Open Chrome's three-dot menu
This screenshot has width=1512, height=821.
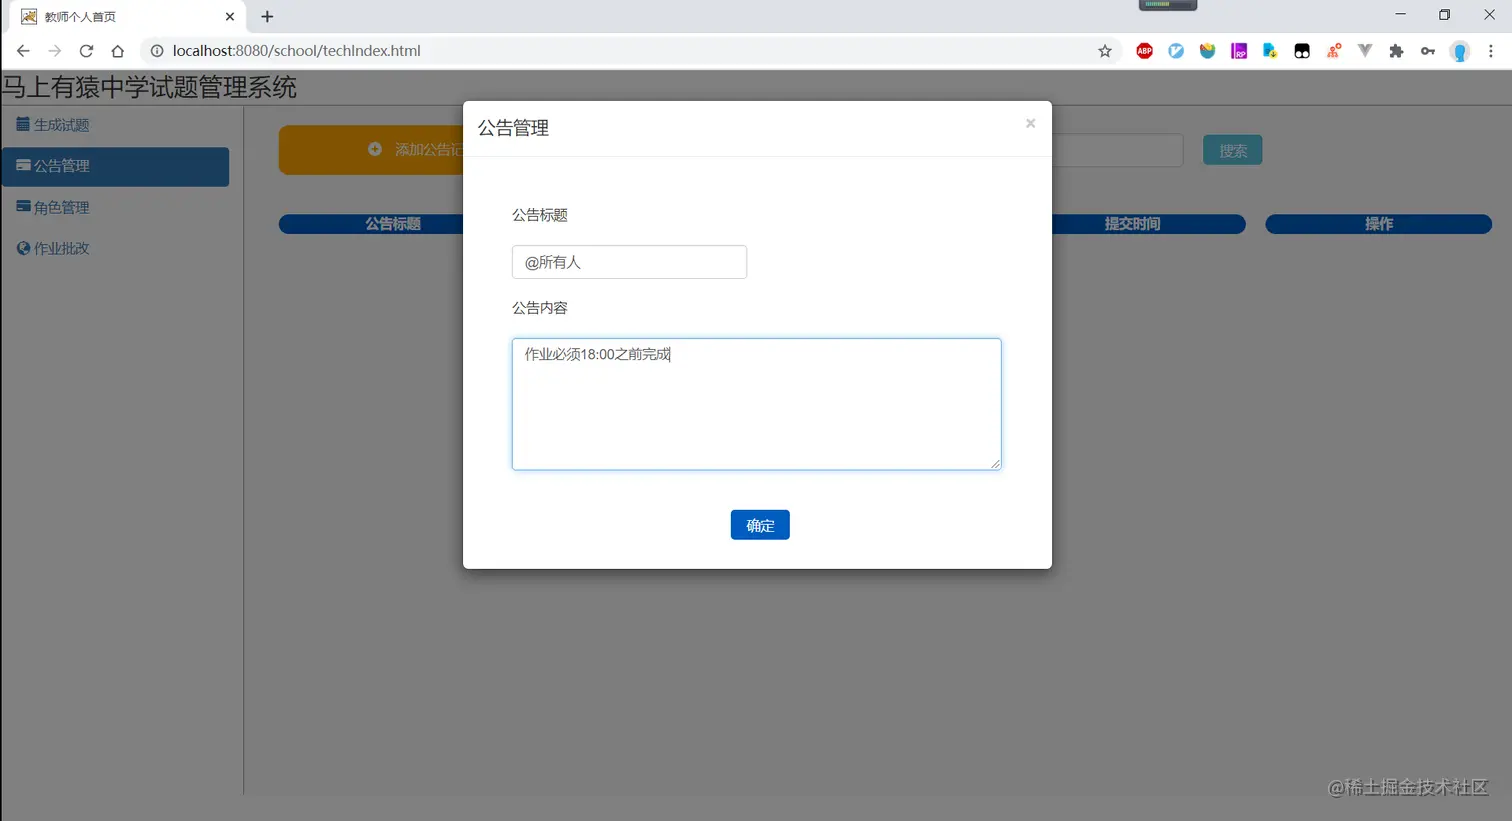pyautogui.click(x=1491, y=51)
